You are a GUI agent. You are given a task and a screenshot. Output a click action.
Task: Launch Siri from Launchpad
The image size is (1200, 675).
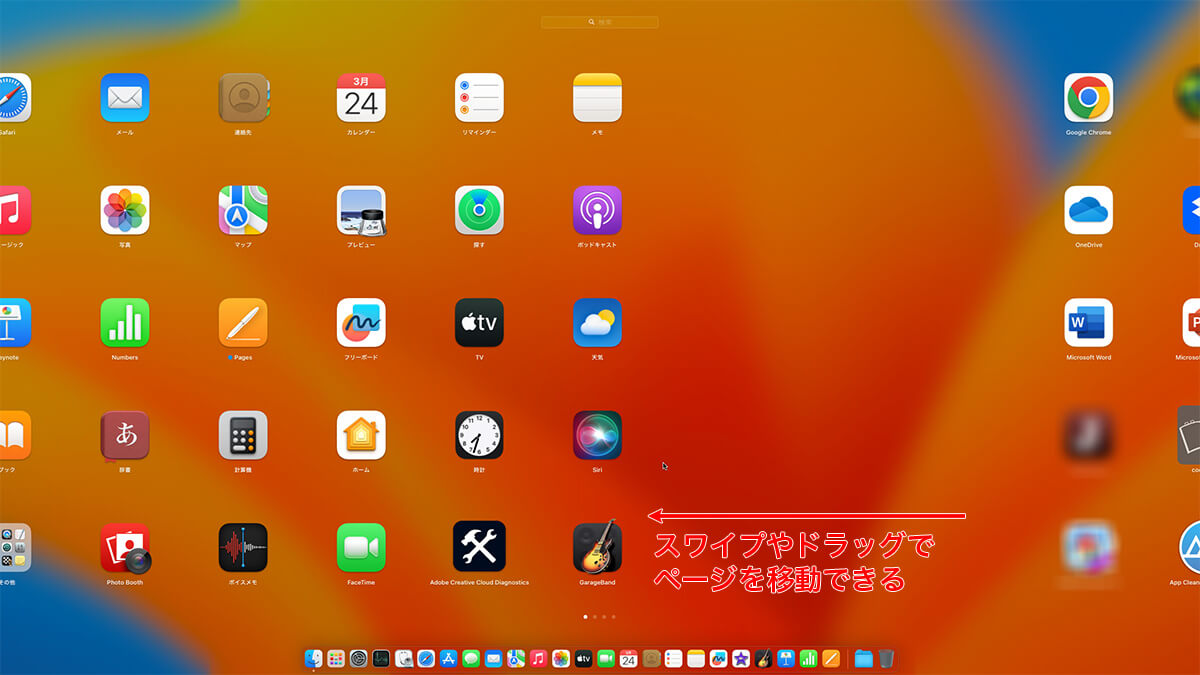[597, 435]
